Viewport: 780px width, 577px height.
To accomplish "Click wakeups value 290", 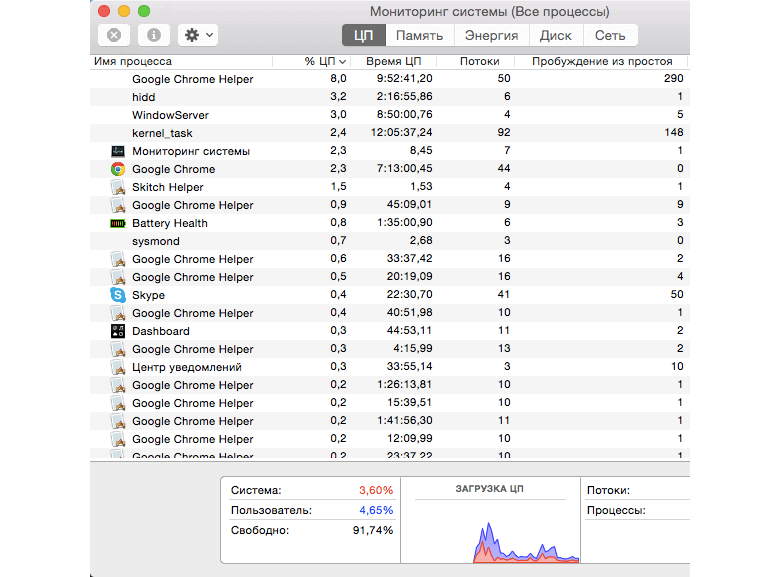I will pyautogui.click(x=674, y=79).
